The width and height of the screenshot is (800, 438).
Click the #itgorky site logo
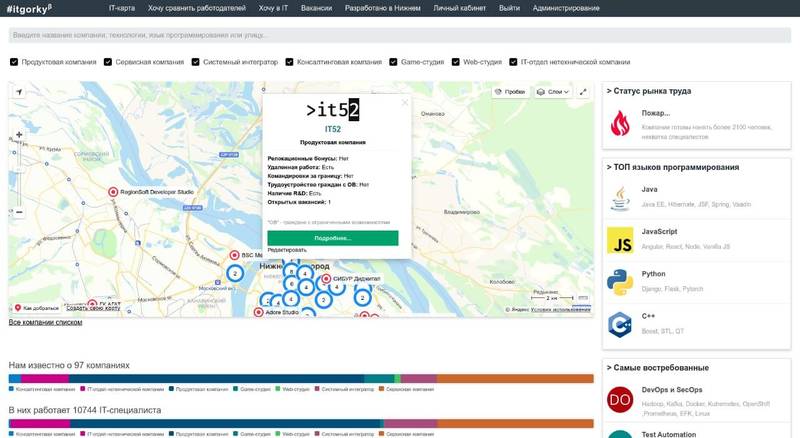pyautogui.click(x=29, y=8)
